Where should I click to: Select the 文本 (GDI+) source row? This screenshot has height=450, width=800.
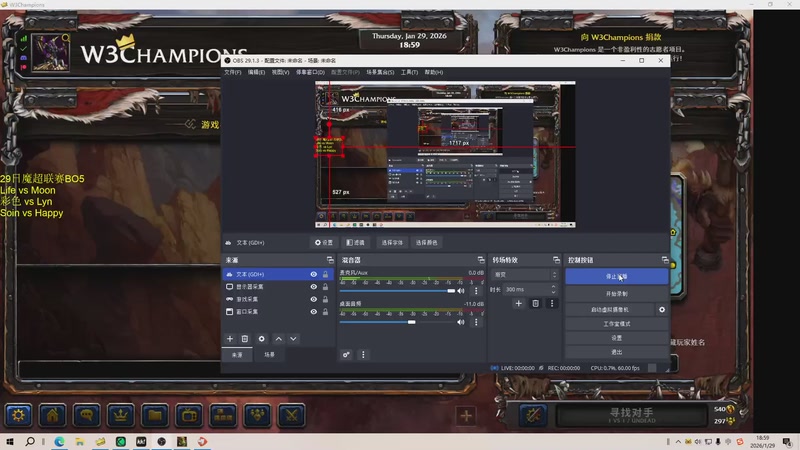[278, 274]
